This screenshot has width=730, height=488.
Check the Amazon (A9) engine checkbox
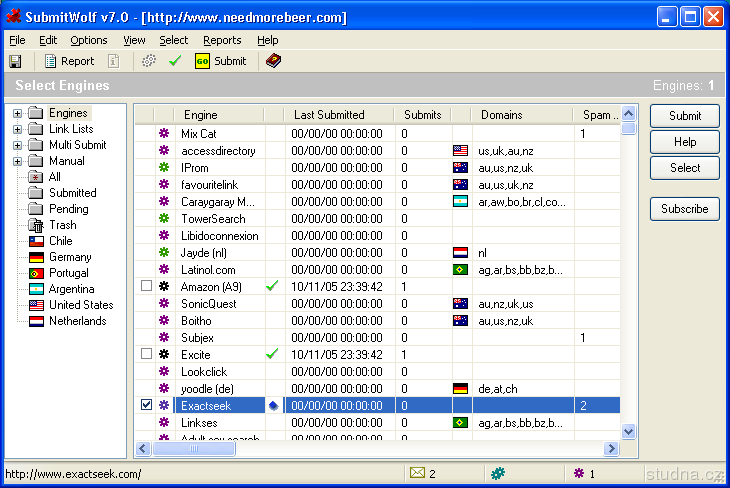(147, 286)
